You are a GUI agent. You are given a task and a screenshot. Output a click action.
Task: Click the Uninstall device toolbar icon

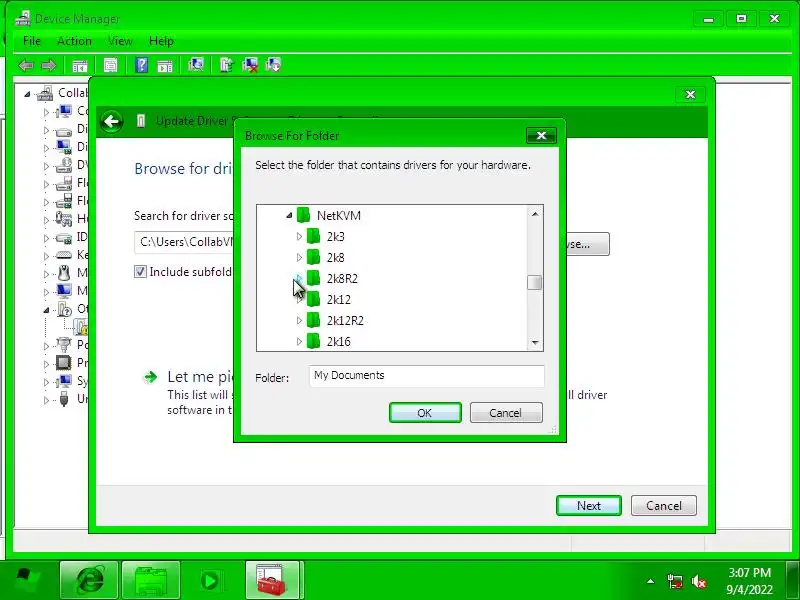pyautogui.click(x=250, y=65)
